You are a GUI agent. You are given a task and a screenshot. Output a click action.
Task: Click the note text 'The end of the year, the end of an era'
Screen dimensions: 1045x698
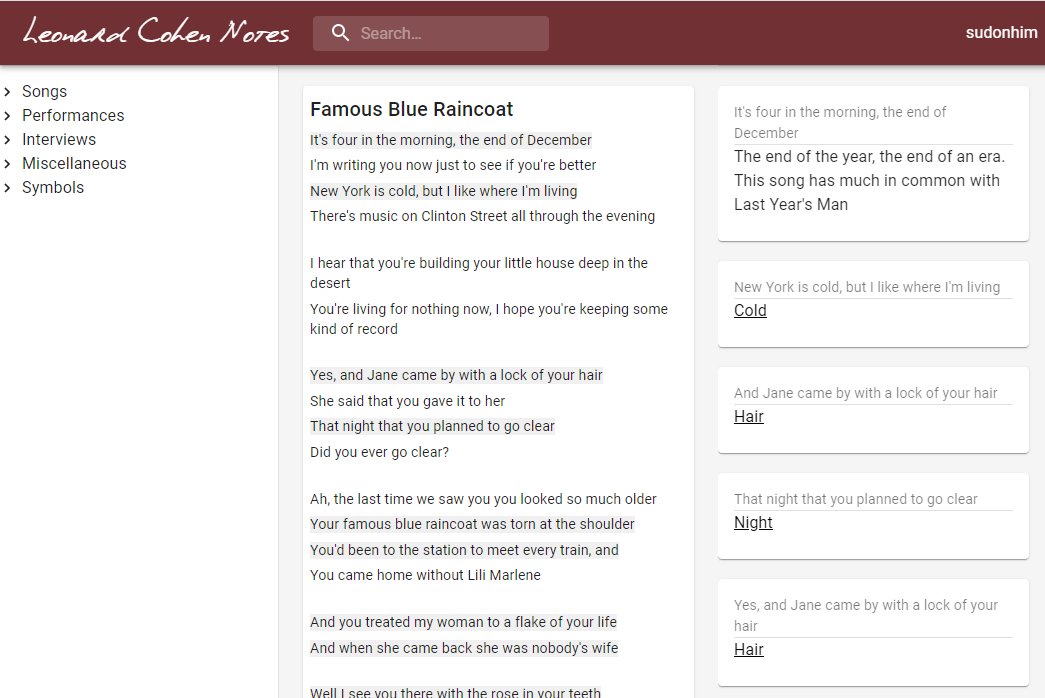tap(870, 157)
